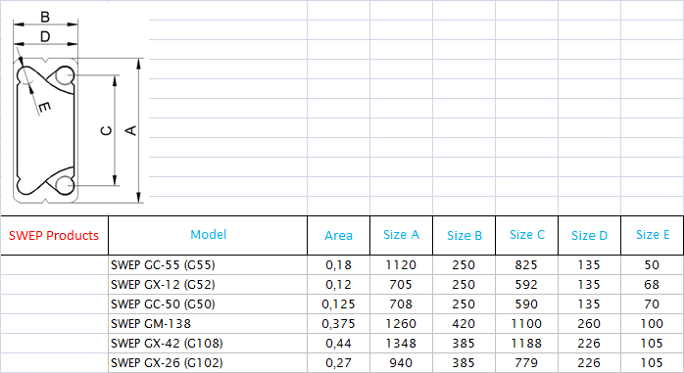The image size is (684, 373).
Task: Click the SWEP Products header cell
Action: [x=54, y=236]
